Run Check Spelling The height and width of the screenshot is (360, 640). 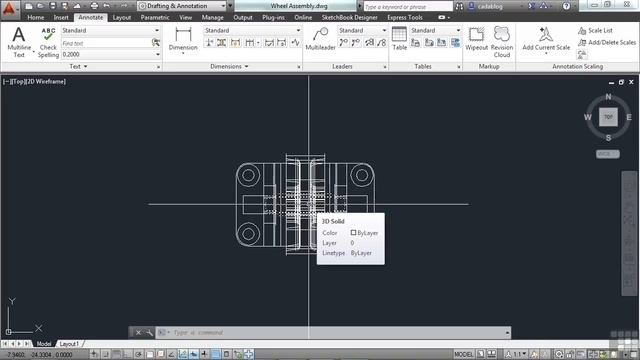48,42
